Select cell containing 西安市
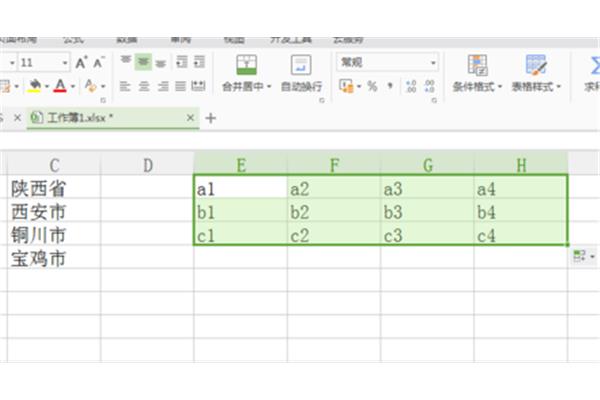 [x=54, y=211]
